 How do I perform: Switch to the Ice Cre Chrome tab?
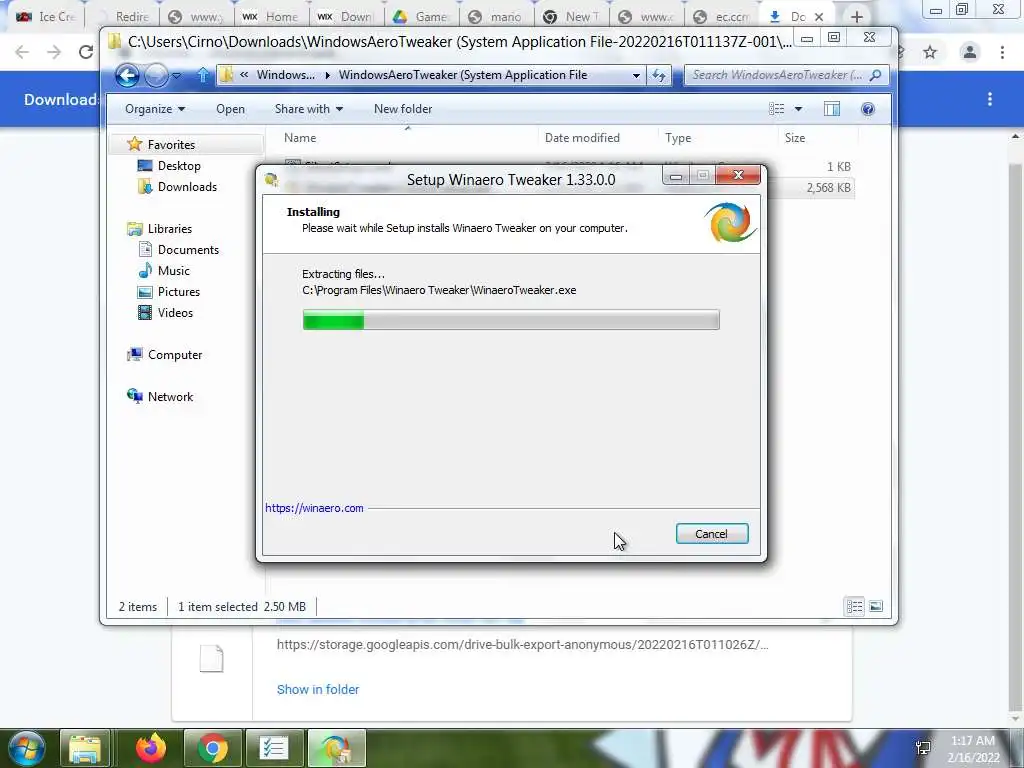(44, 16)
